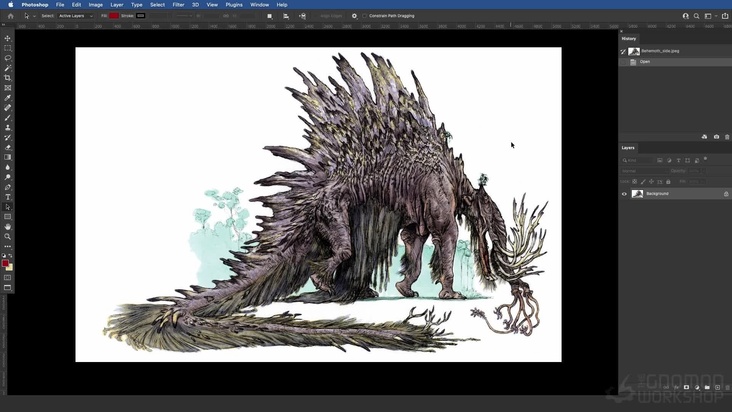The width and height of the screenshot is (732, 412).
Task: Delete the current history state
Action: [727, 137]
